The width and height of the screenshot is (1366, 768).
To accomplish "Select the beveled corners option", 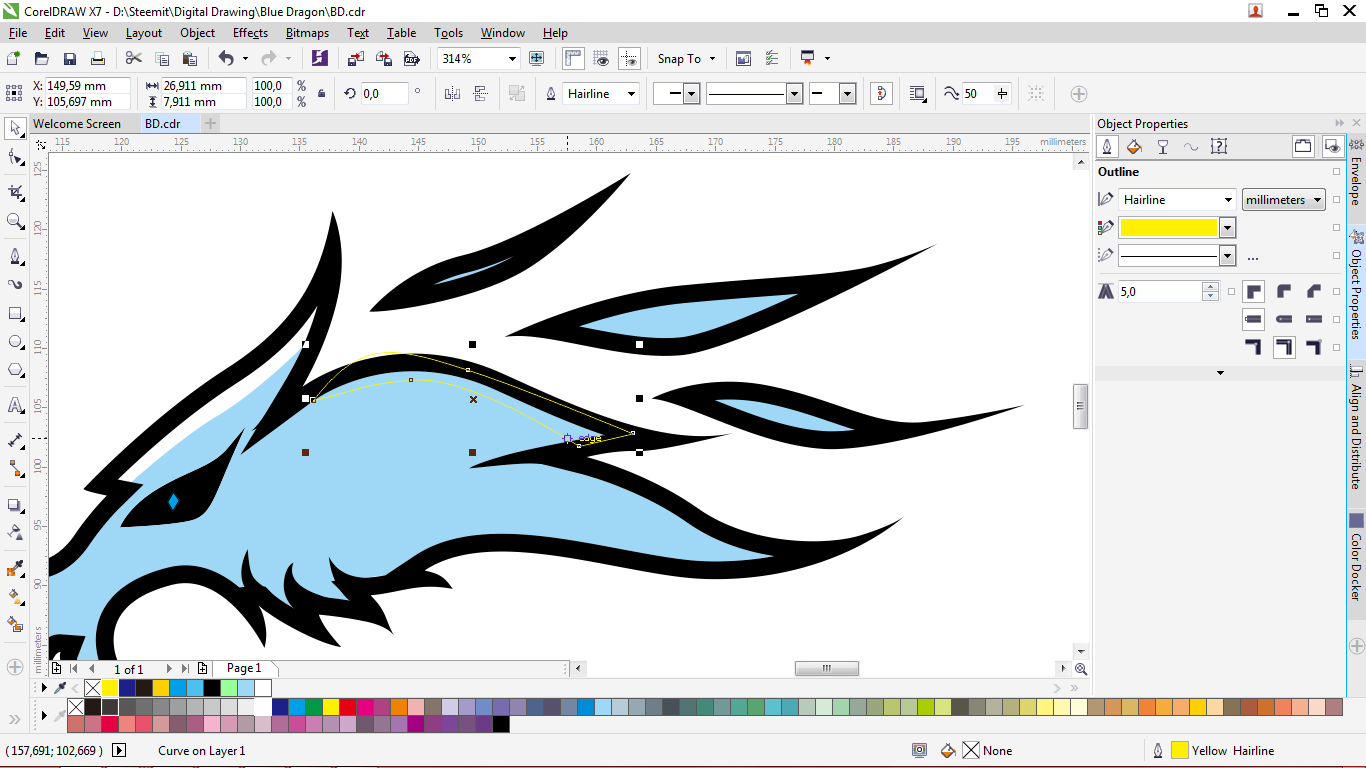I will [x=1314, y=292].
